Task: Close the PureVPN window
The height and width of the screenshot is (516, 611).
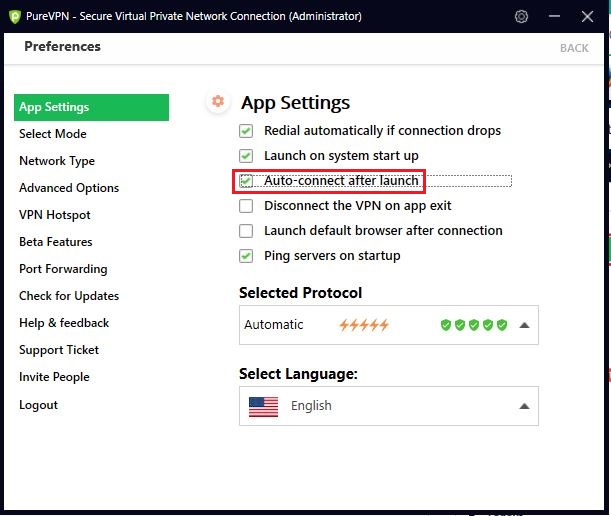Action: 587,16
